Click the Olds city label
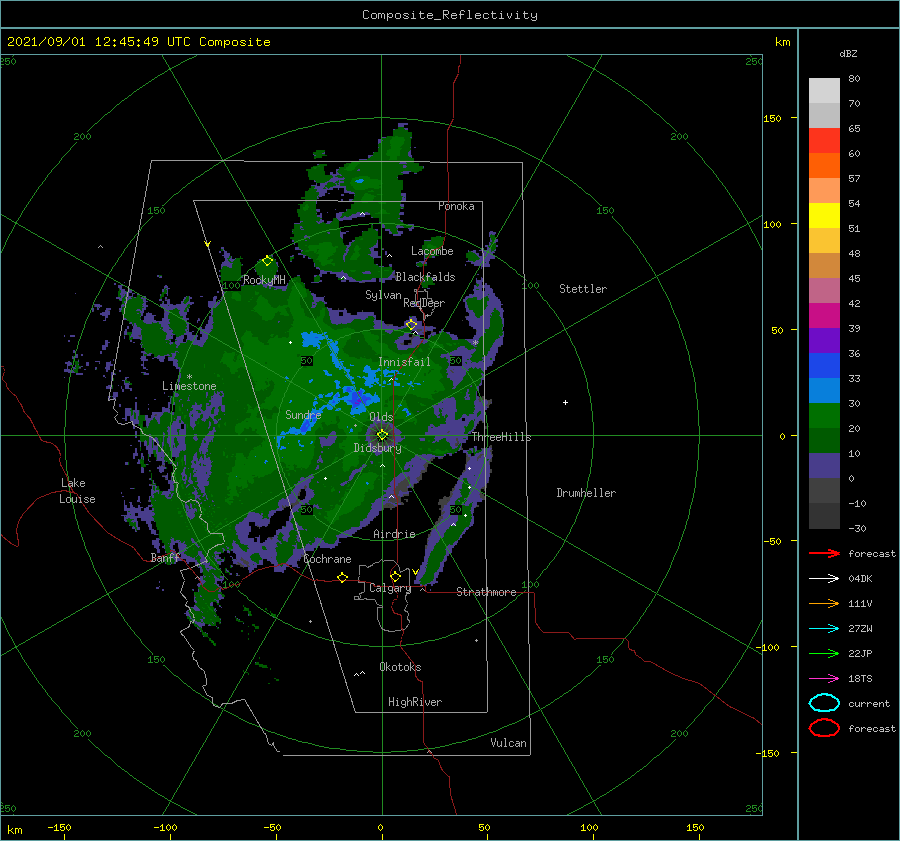This screenshot has height=841, width=900. [x=381, y=416]
